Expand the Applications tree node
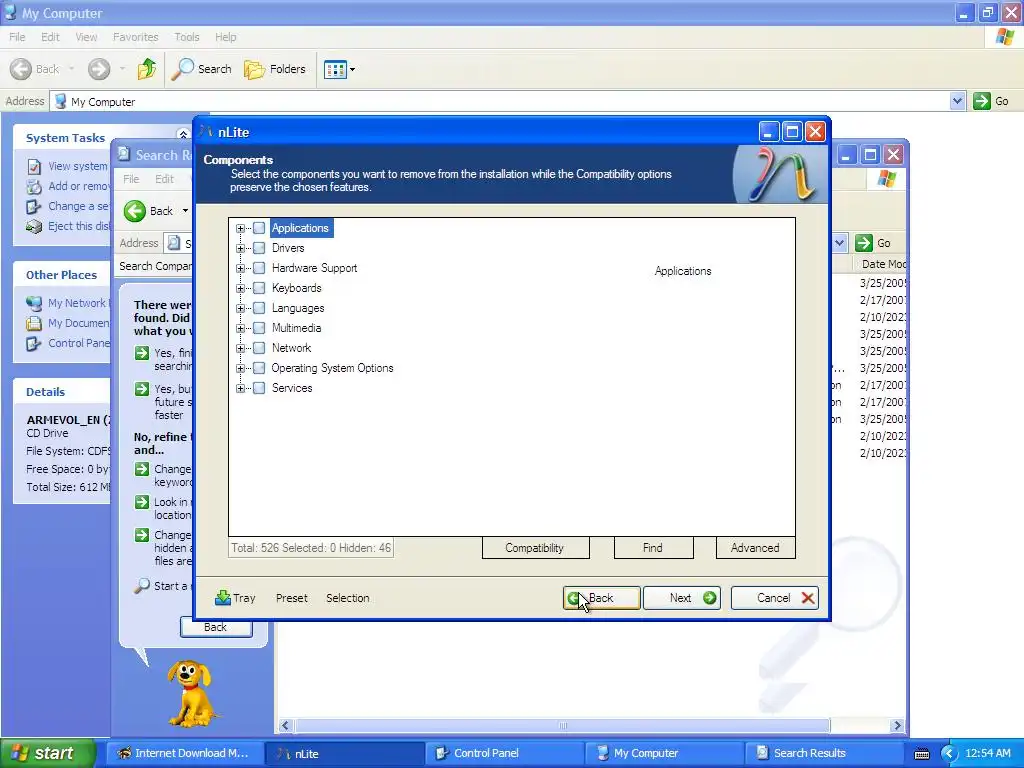Image resolution: width=1024 pixels, height=768 pixels. (240, 229)
